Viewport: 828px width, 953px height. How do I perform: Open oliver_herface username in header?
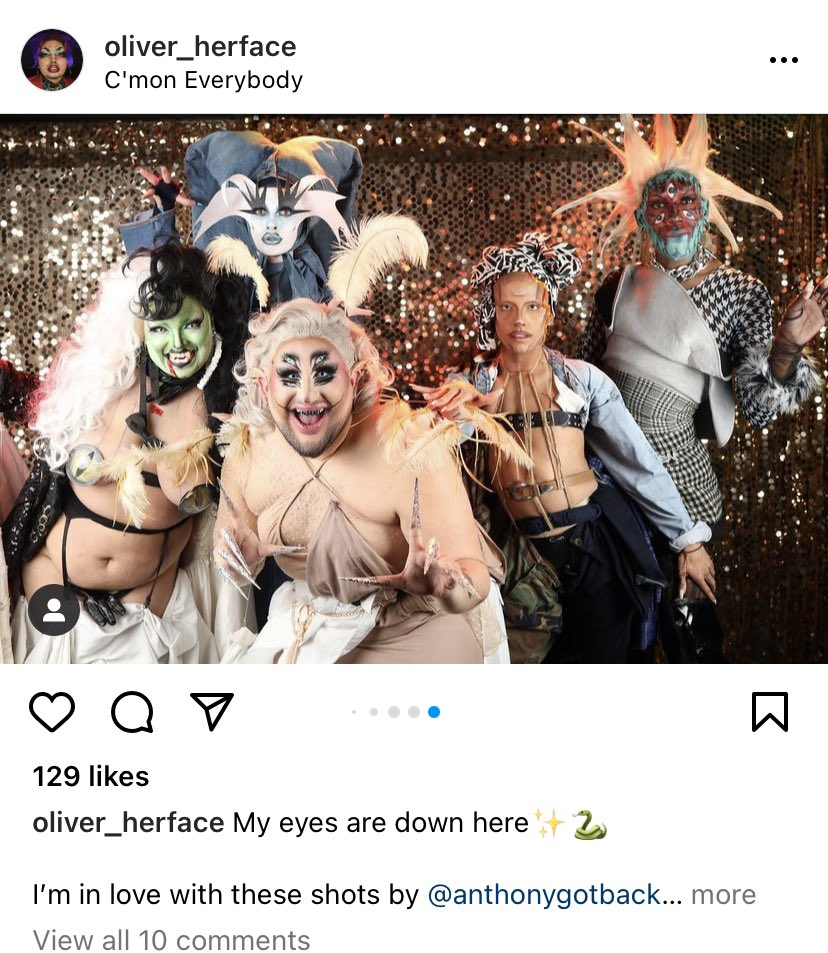[200, 47]
